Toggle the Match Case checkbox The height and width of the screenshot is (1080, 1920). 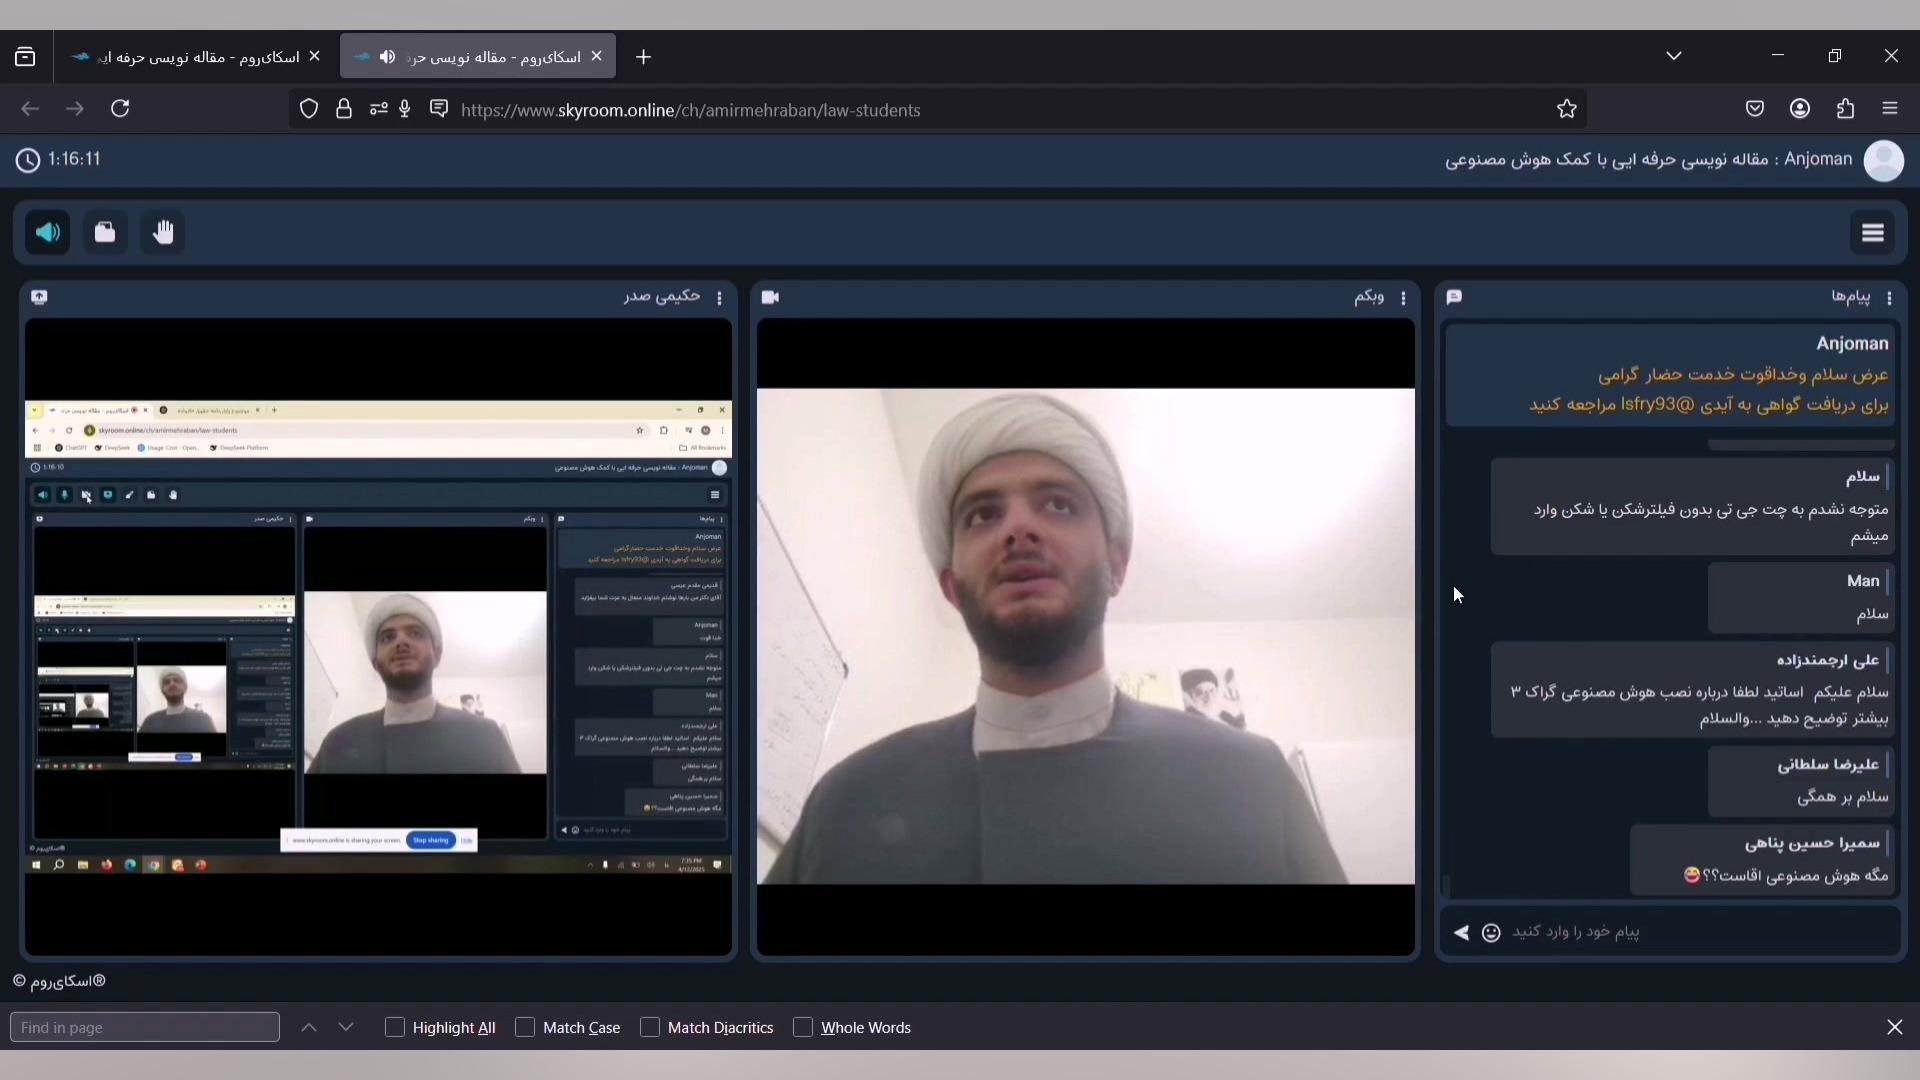click(x=525, y=1028)
